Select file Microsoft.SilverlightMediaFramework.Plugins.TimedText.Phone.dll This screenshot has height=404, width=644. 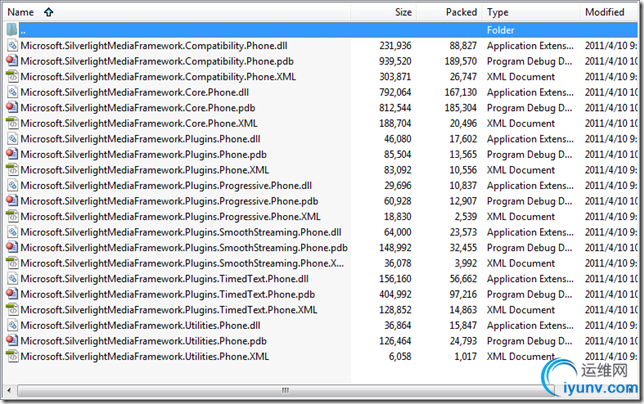(x=165, y=279)
